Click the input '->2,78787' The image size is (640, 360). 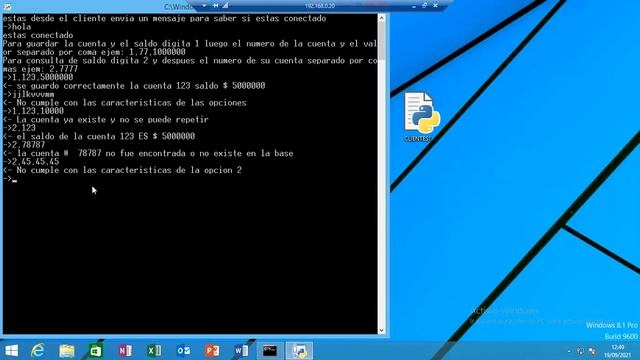pyautogui.click(x=24, y=145)
